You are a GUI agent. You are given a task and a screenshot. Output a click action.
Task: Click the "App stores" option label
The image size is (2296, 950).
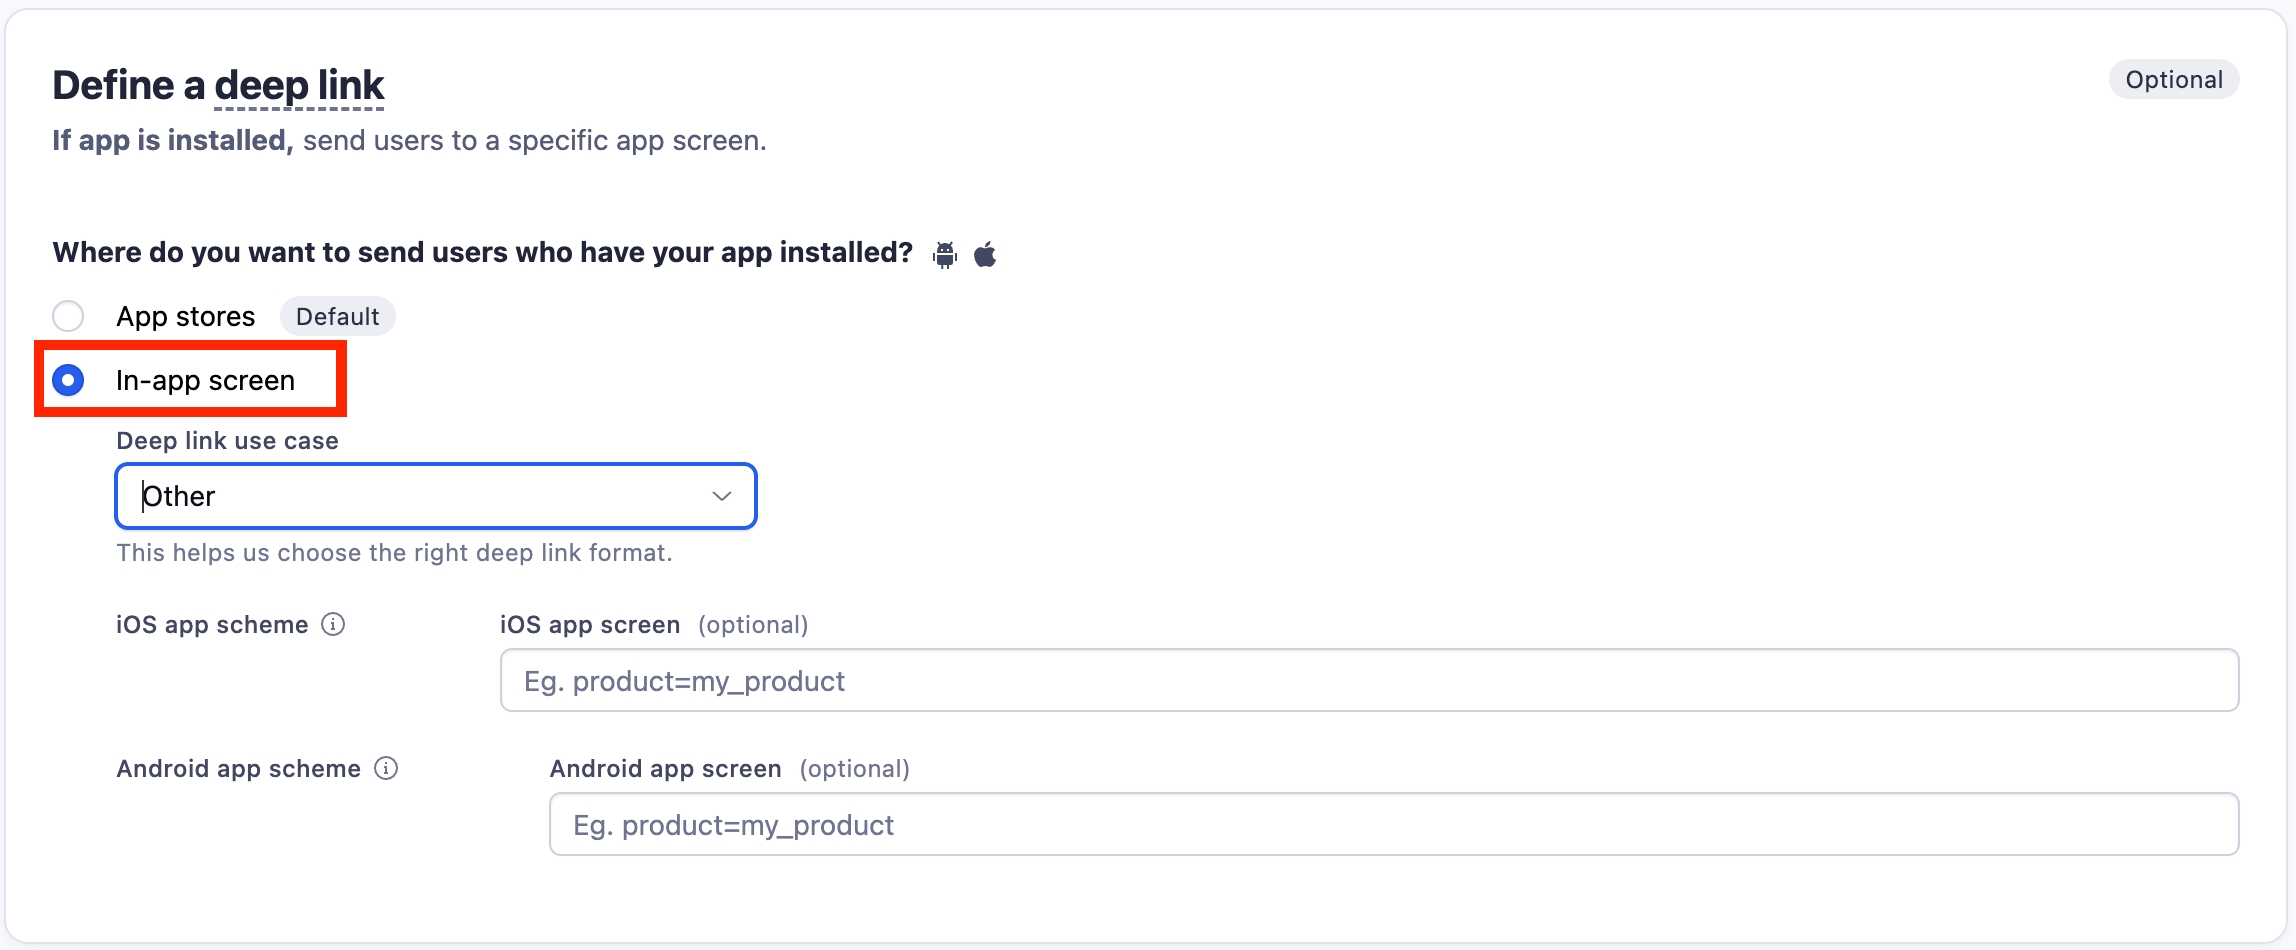(186, 317)
